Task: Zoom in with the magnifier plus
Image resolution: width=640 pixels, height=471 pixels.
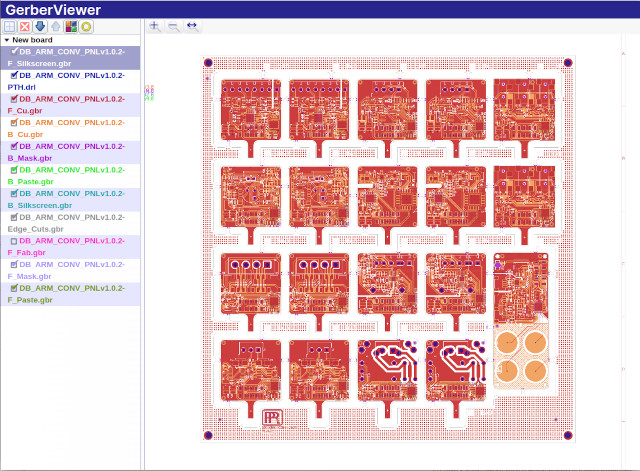Action: pos(155,26)
